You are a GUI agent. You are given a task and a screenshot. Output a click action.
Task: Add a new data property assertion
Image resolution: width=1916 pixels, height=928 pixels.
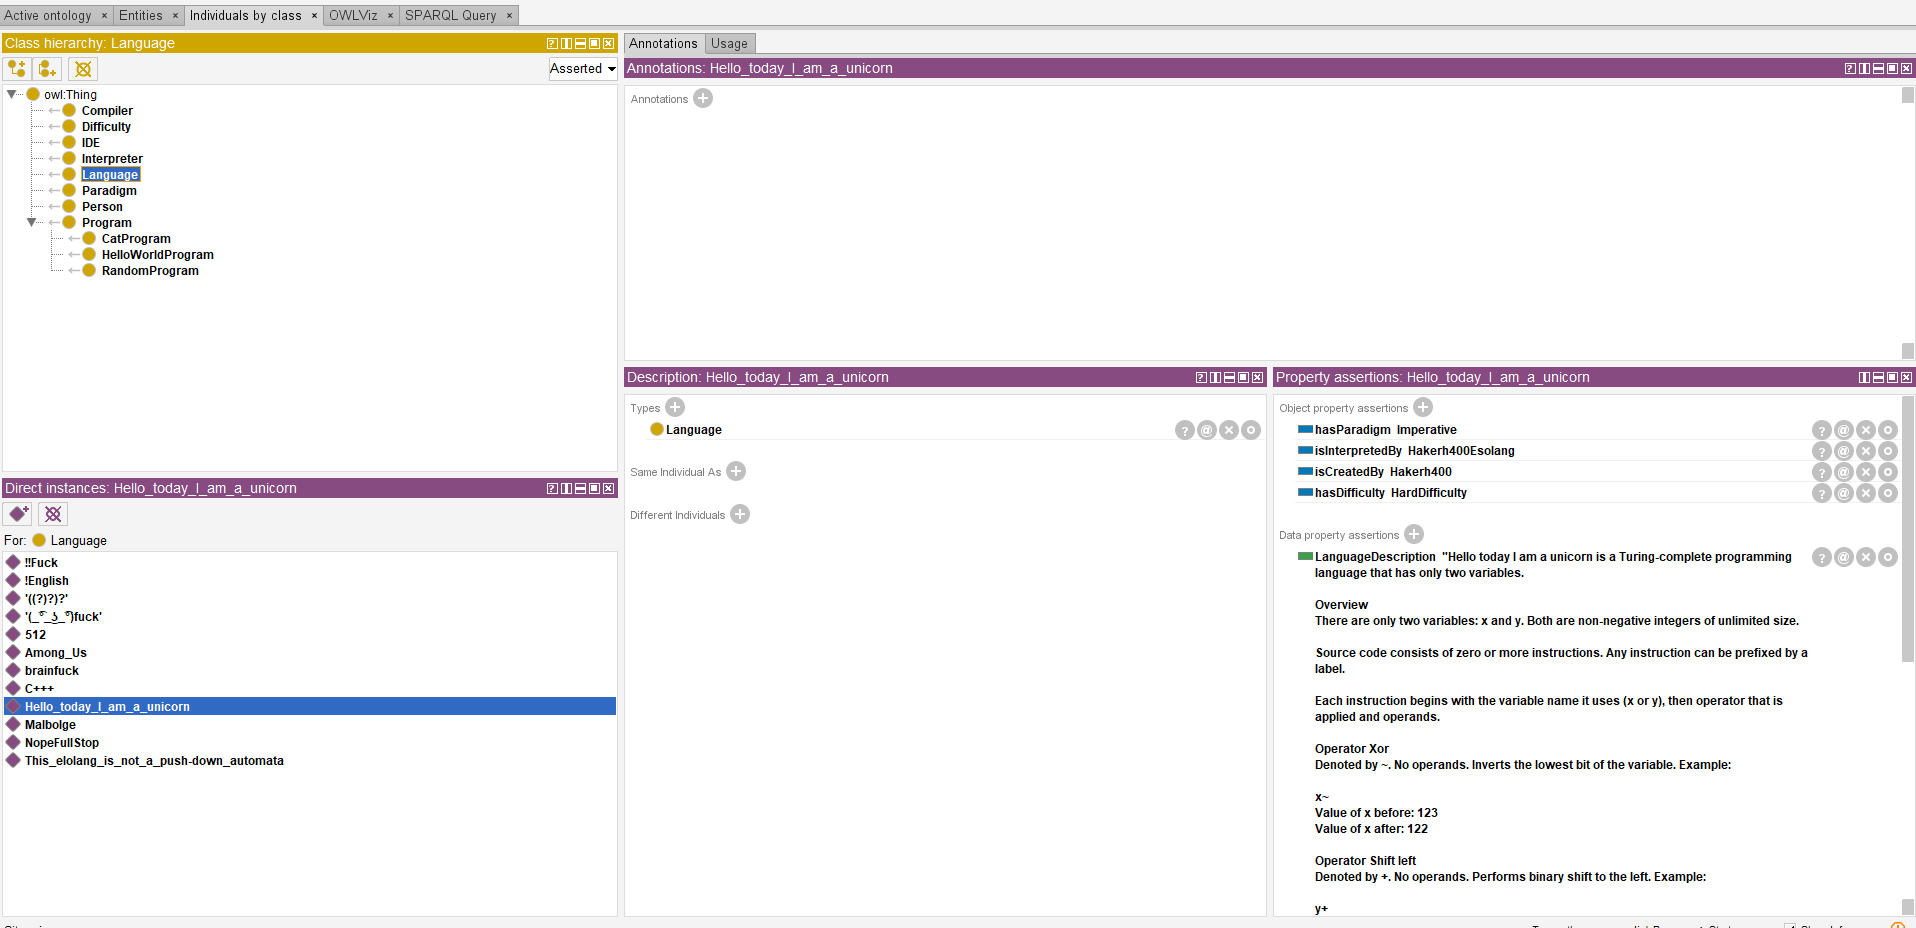click(1414, 534)
